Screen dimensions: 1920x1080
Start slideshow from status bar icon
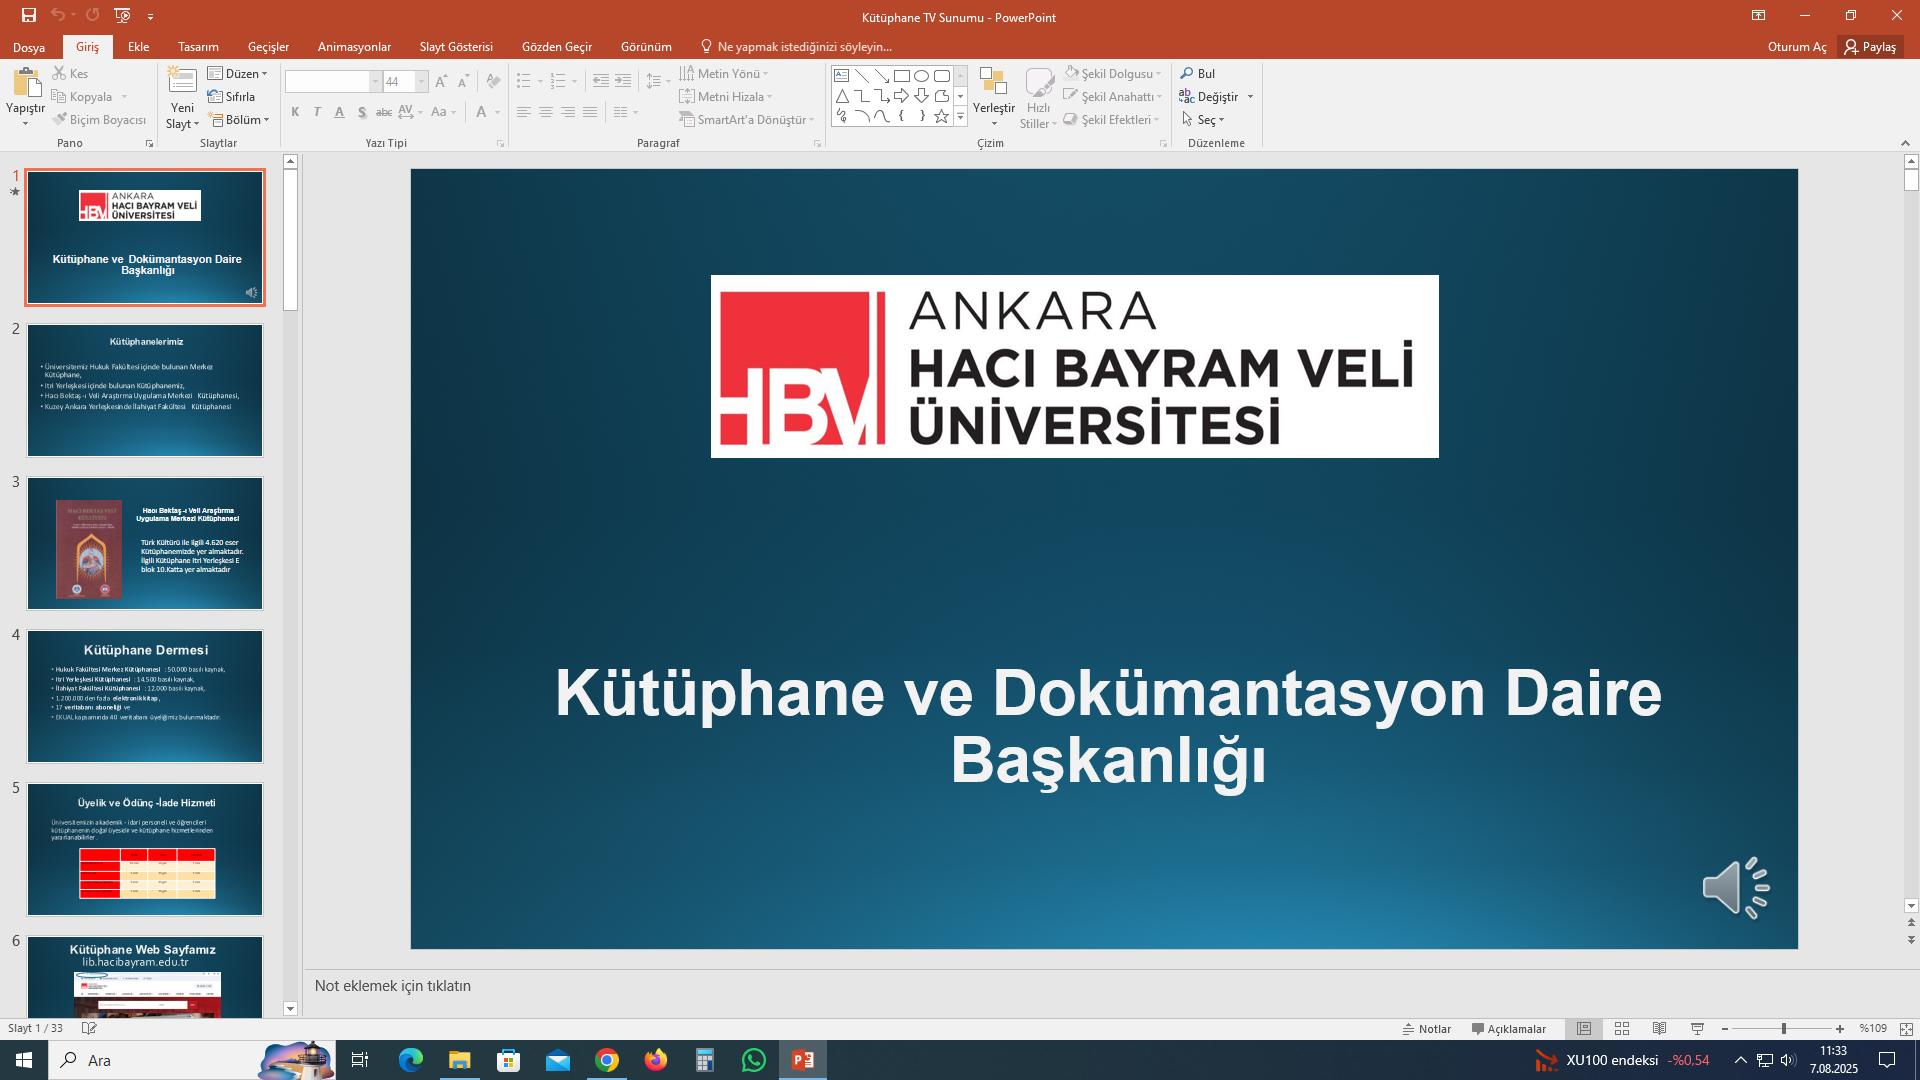pyautogui.click(x=1697, y=1028)
